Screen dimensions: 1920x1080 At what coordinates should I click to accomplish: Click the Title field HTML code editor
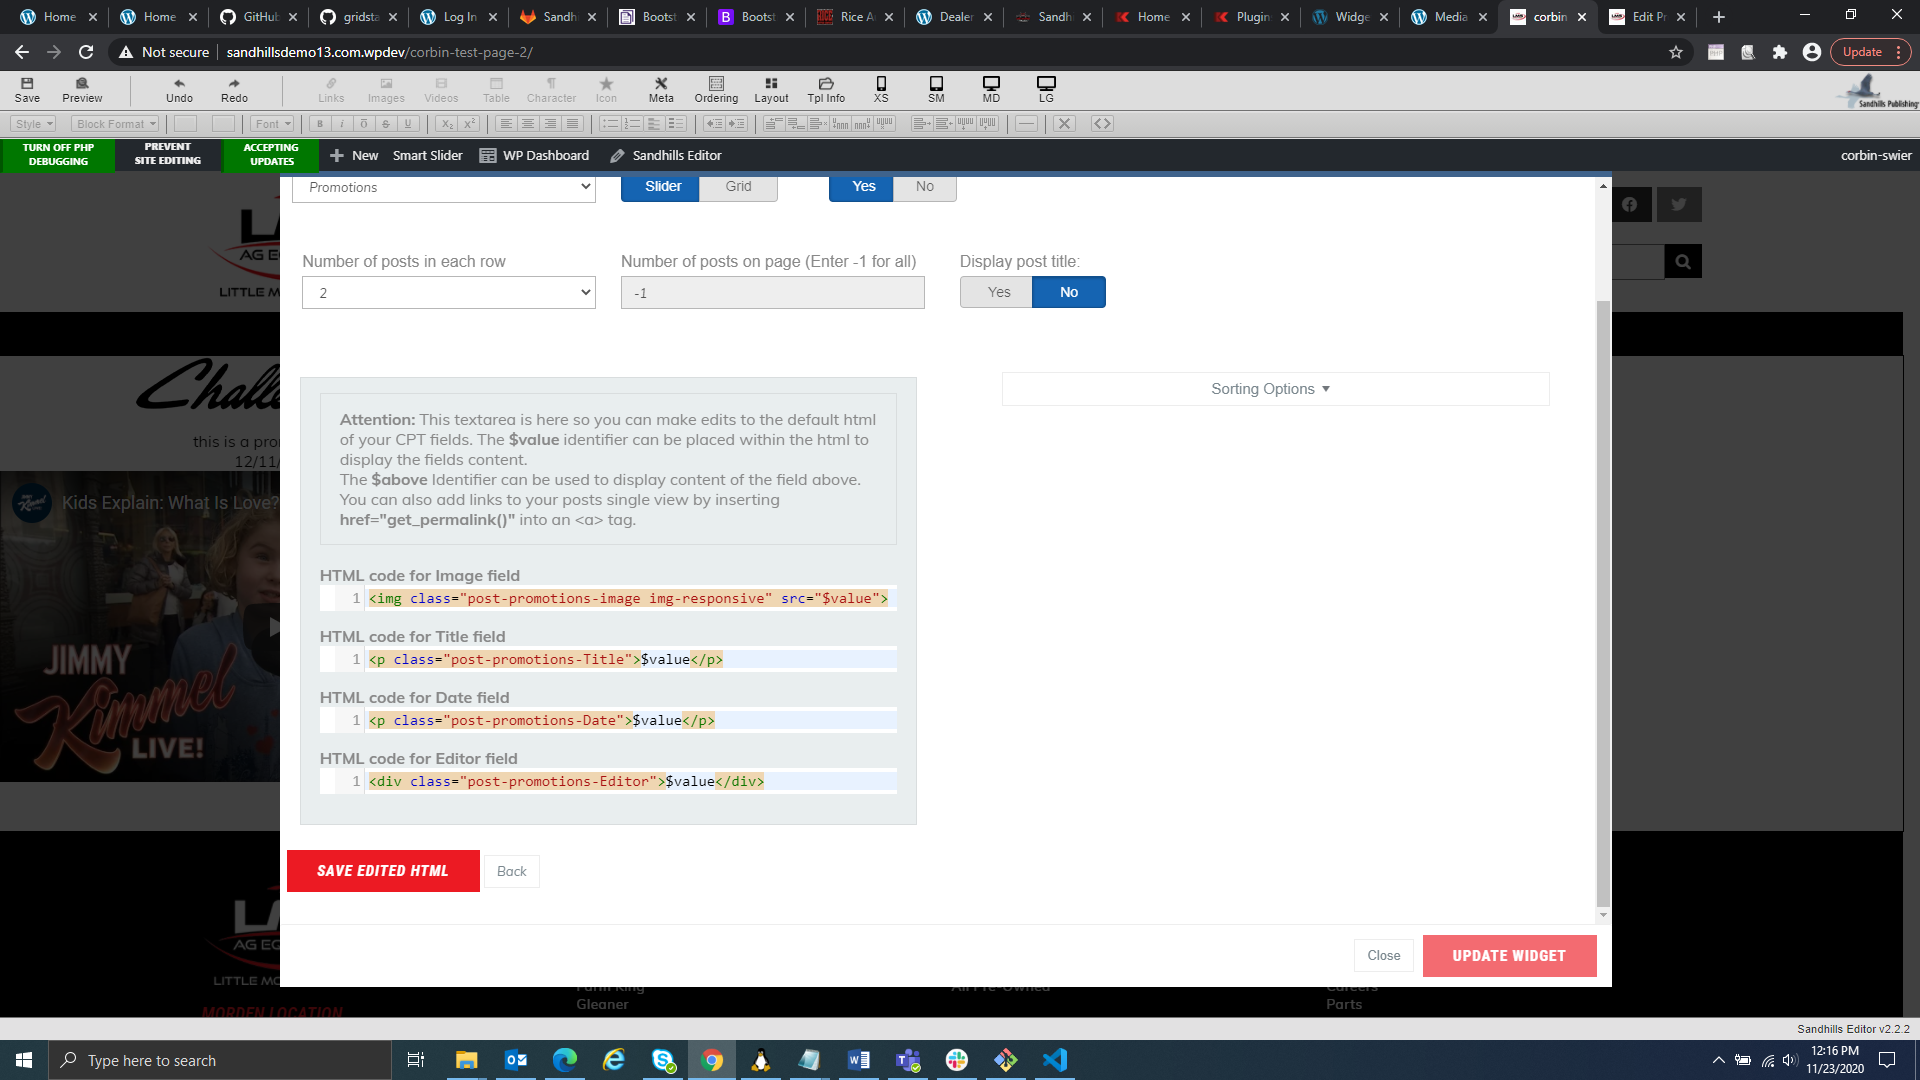click(x=608, y=660)
